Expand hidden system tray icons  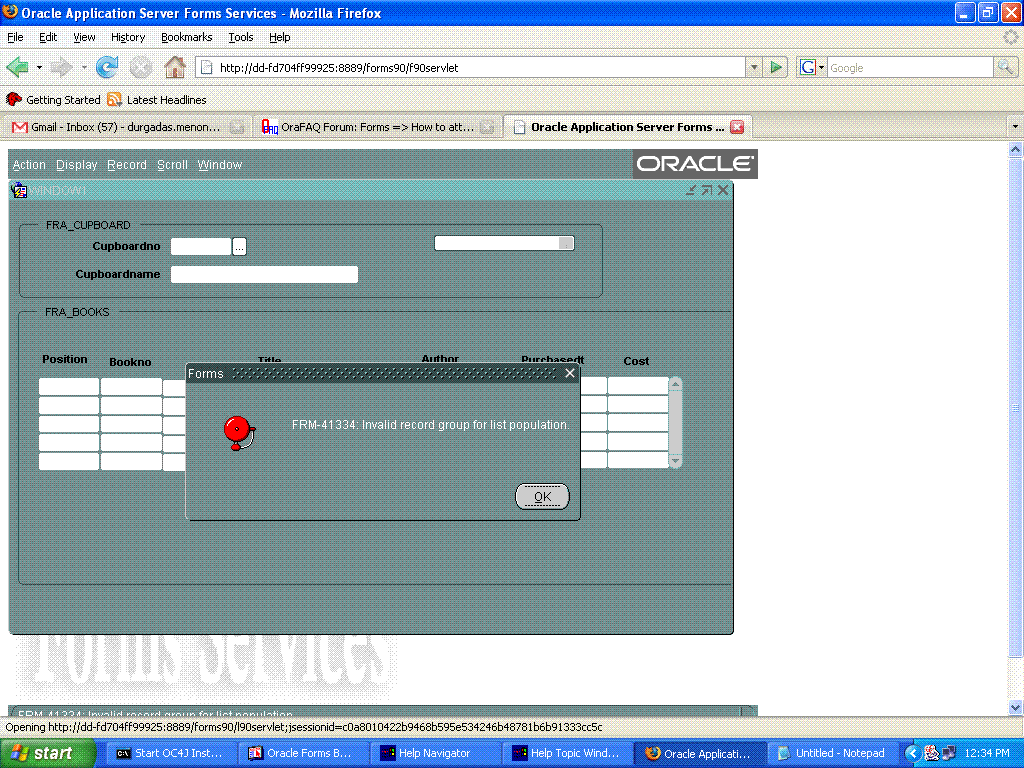tap(912, 753)
